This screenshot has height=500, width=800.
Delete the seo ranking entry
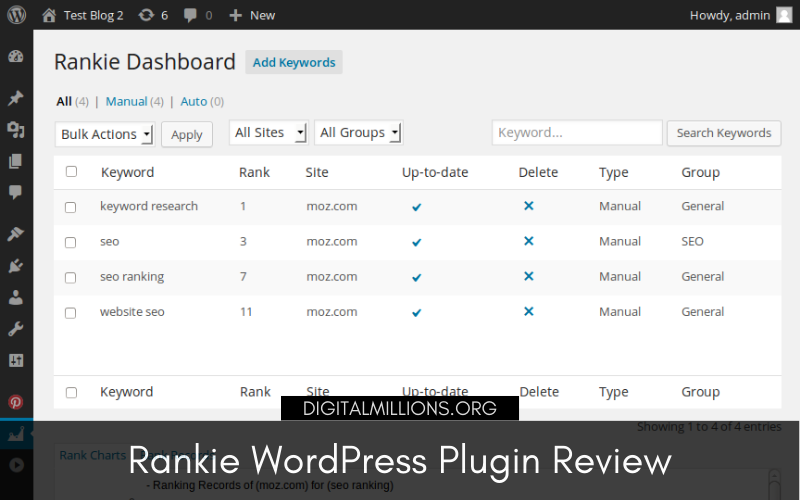coord(529,276)
